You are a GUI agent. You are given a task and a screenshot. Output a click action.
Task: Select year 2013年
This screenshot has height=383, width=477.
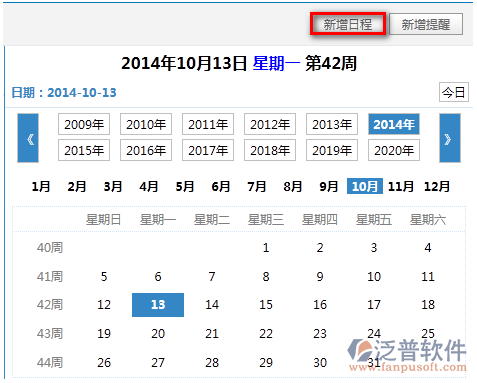point(332,124)
